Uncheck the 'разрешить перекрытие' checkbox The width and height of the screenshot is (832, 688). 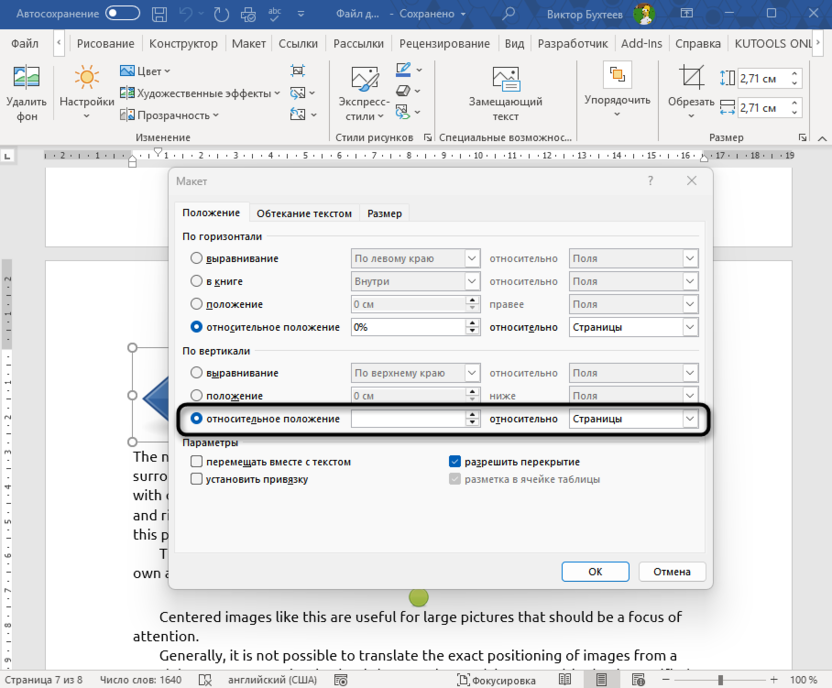coord(455,462)
